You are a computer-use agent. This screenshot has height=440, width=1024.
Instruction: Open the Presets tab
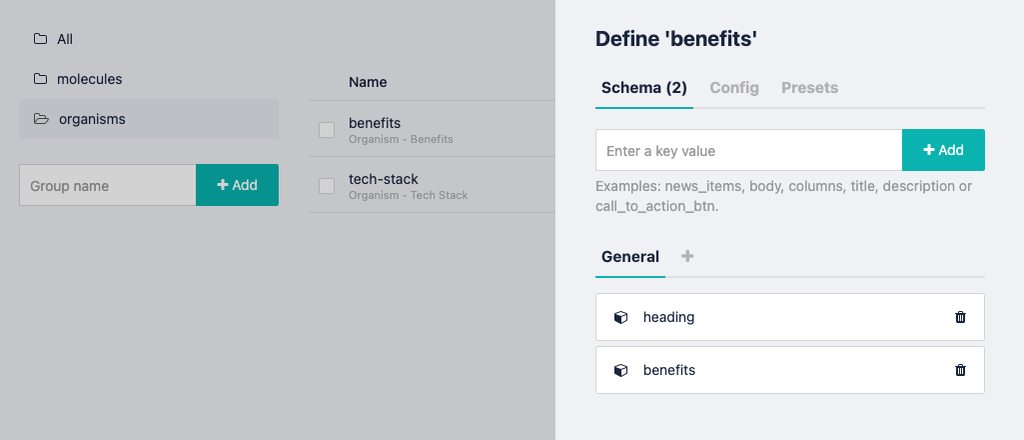tap(809, 88)
